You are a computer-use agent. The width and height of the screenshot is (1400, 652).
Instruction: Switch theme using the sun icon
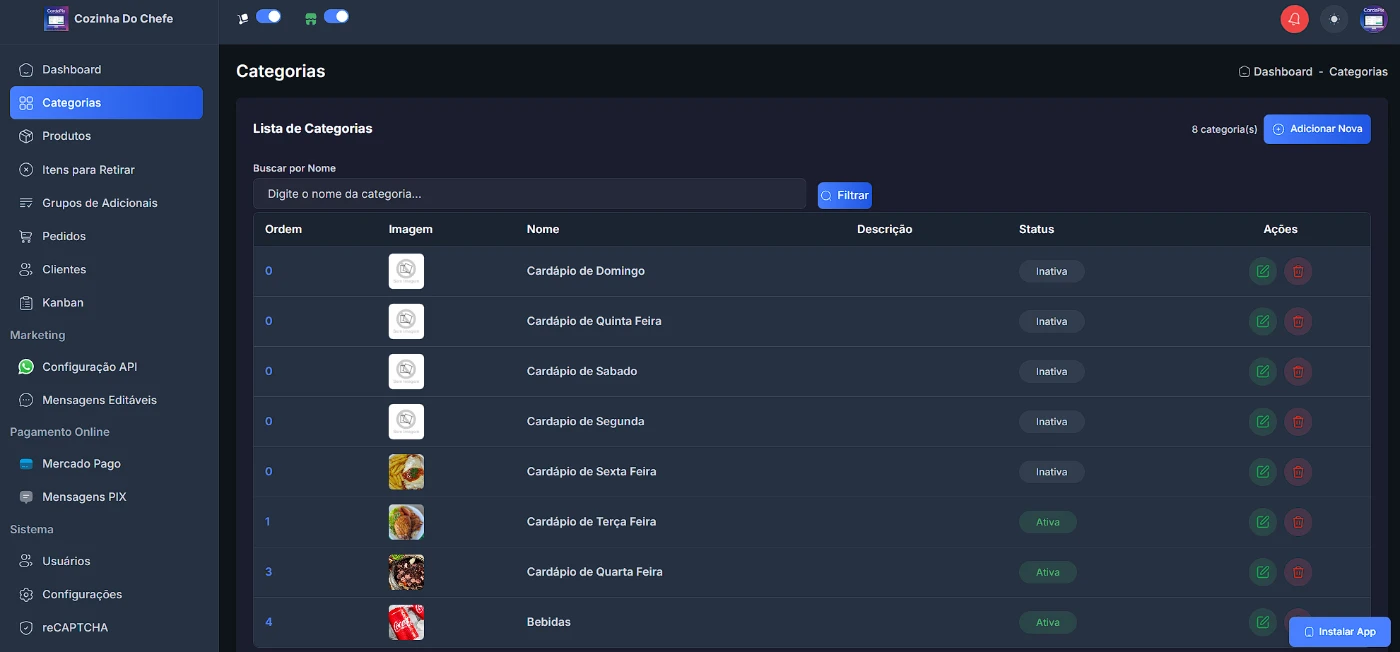coord(1334,19)
